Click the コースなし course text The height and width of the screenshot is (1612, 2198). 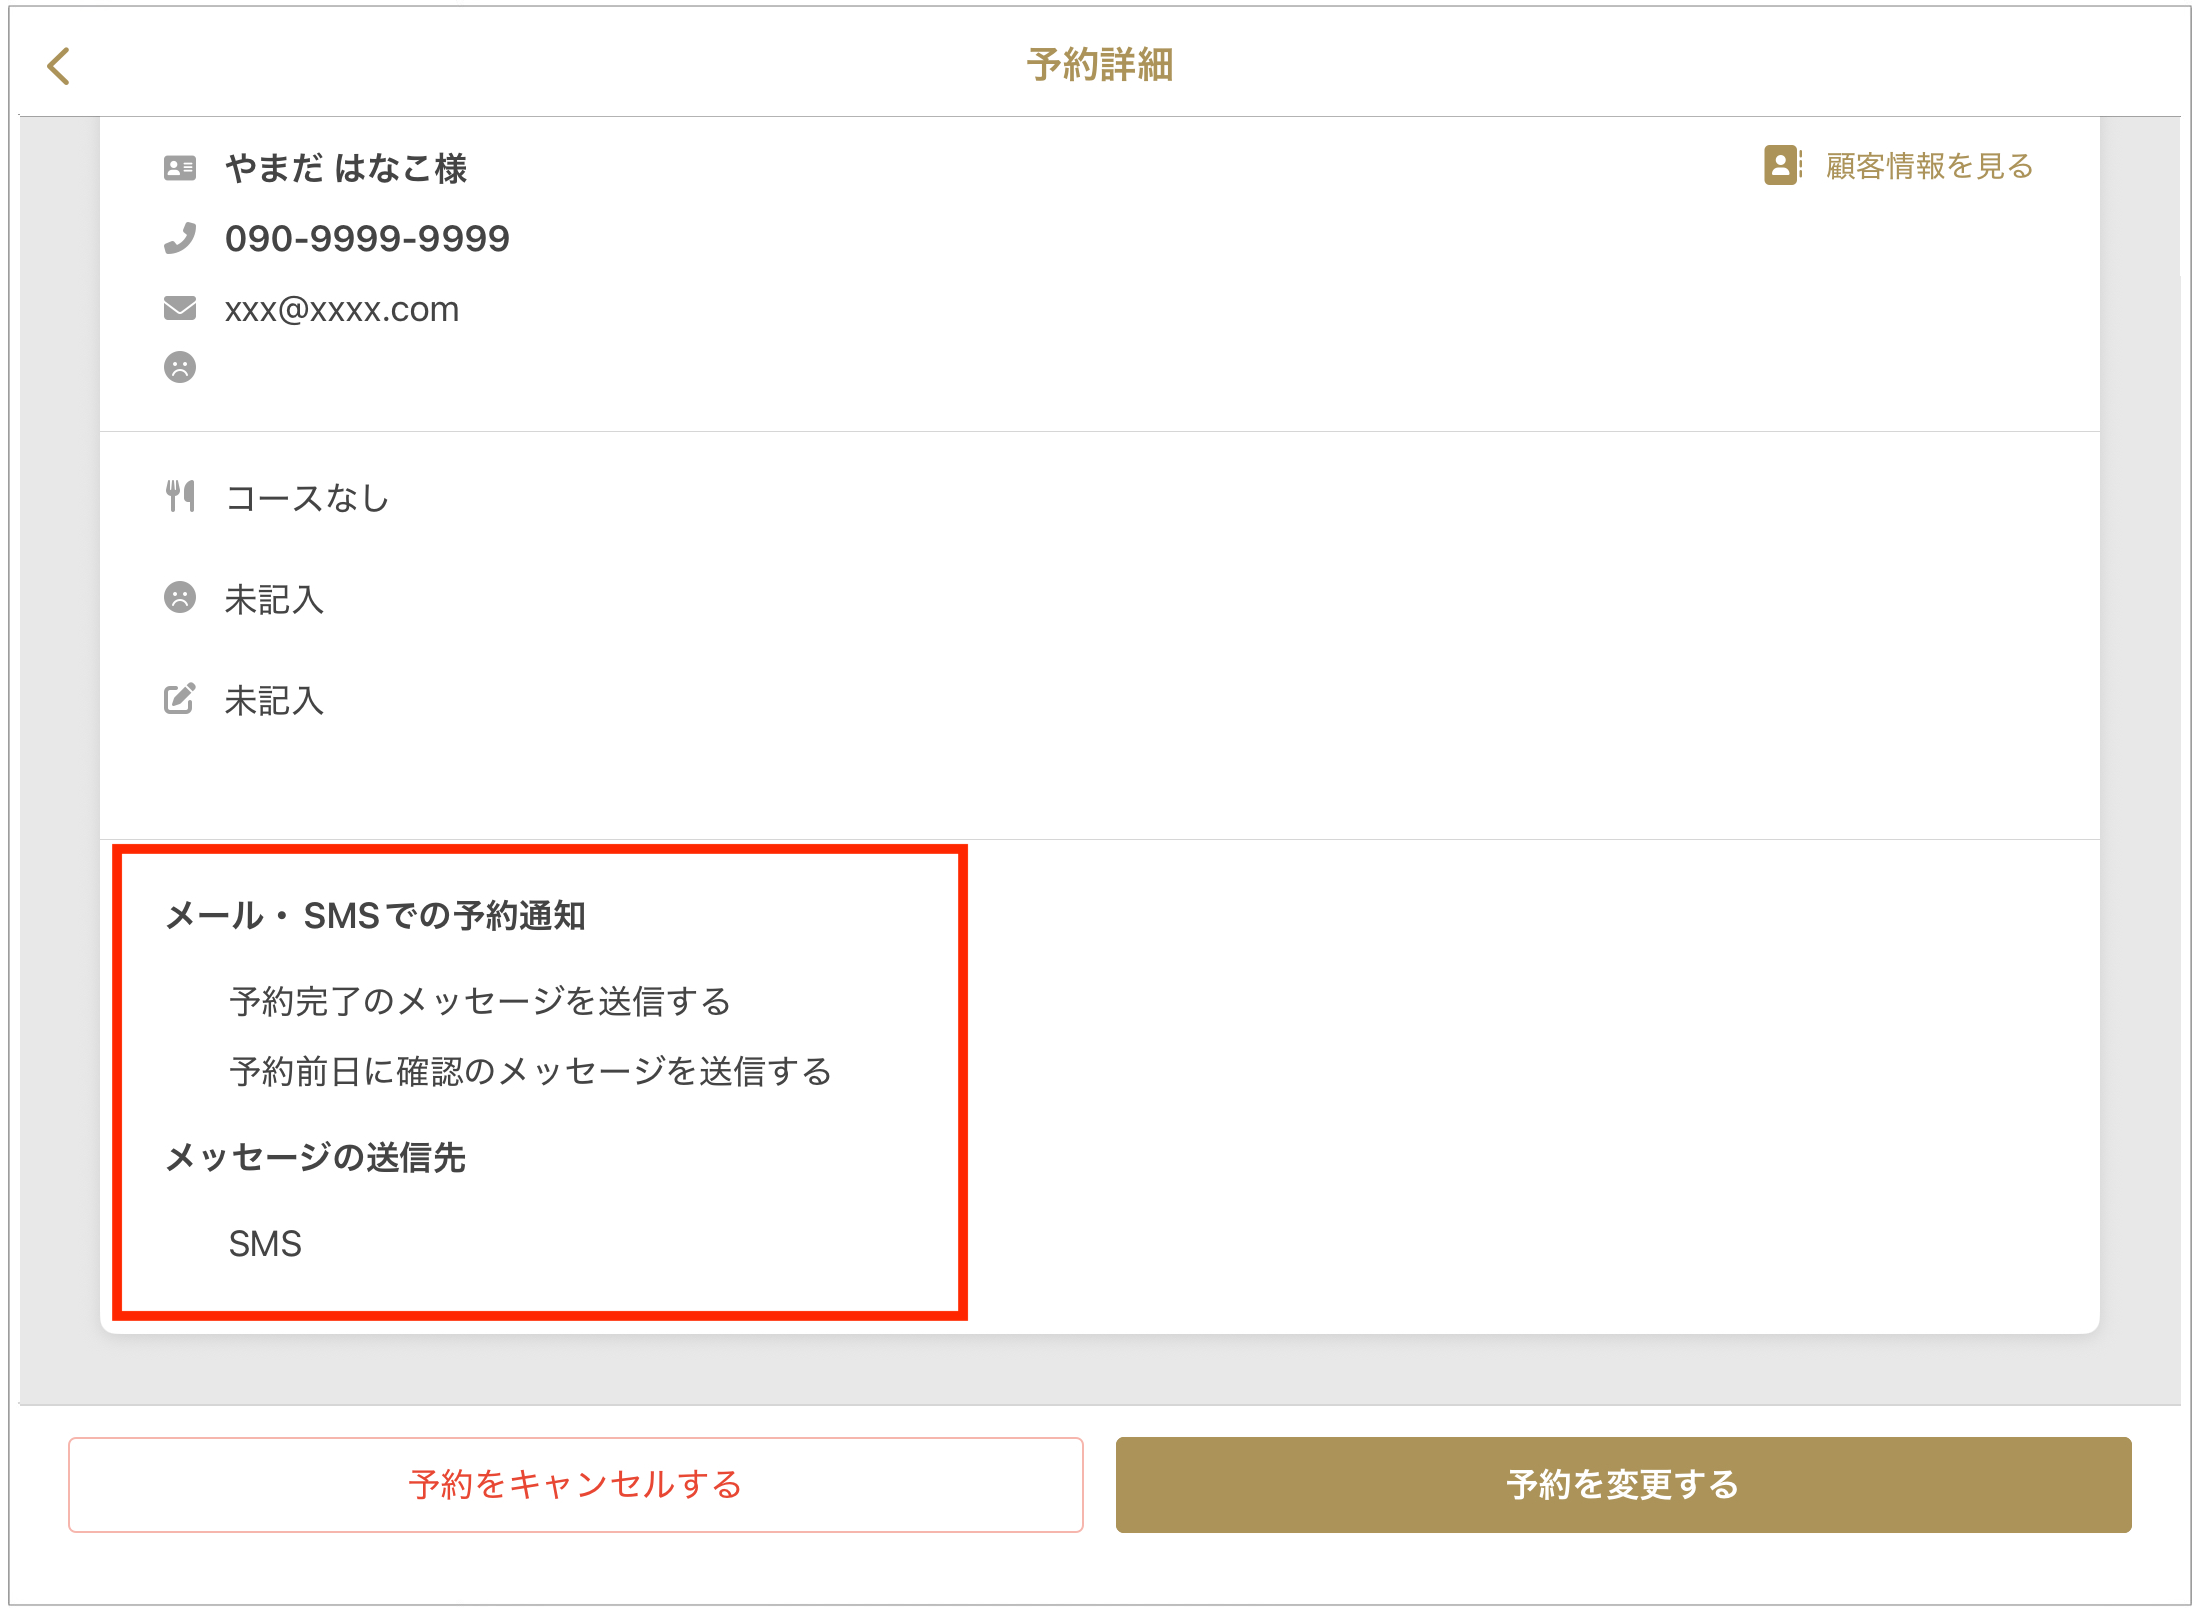[x=307, y=498]
